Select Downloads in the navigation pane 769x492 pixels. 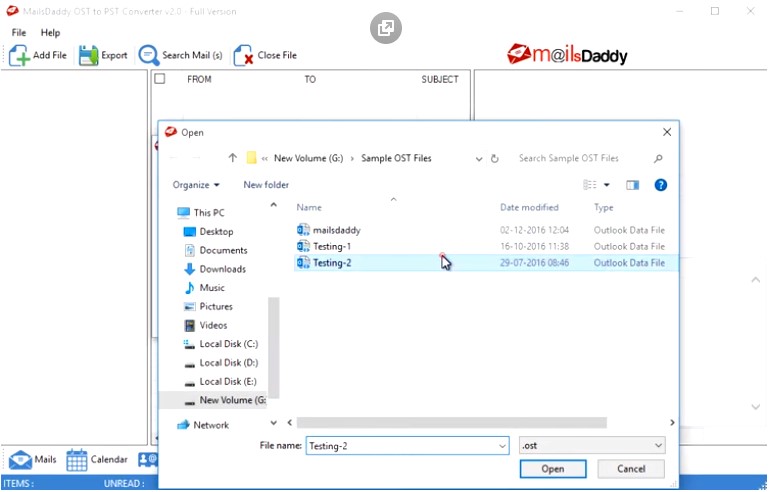click(x=223, y=269)
